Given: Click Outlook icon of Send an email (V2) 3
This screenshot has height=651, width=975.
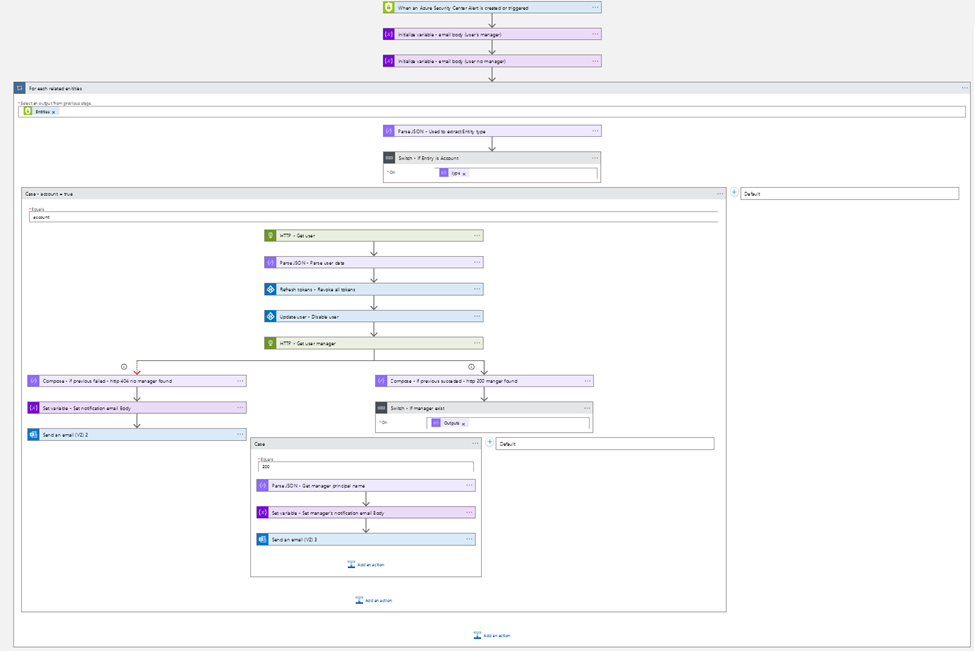Looking at the screenshot, I should click(262, 539).
